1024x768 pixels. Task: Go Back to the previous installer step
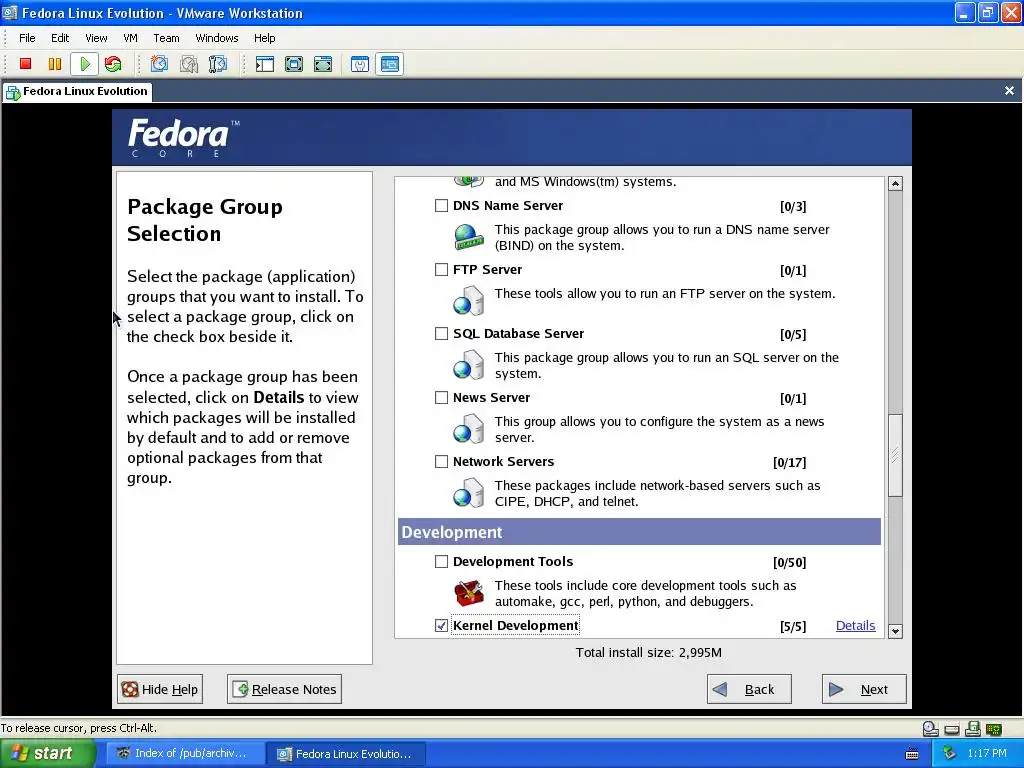click(x=749, y=689)
